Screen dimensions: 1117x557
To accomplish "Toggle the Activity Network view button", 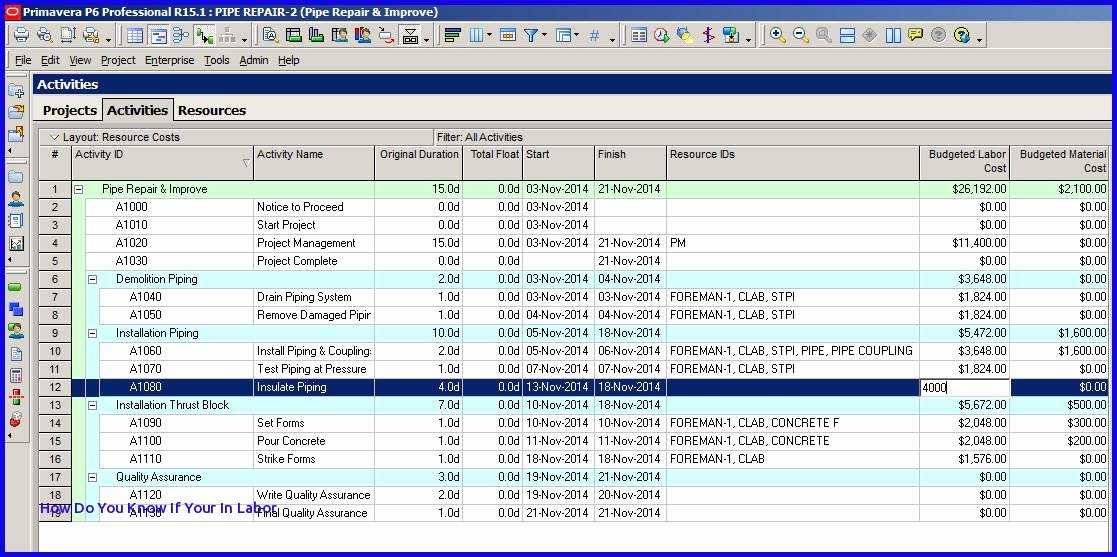I will (181, 35).
